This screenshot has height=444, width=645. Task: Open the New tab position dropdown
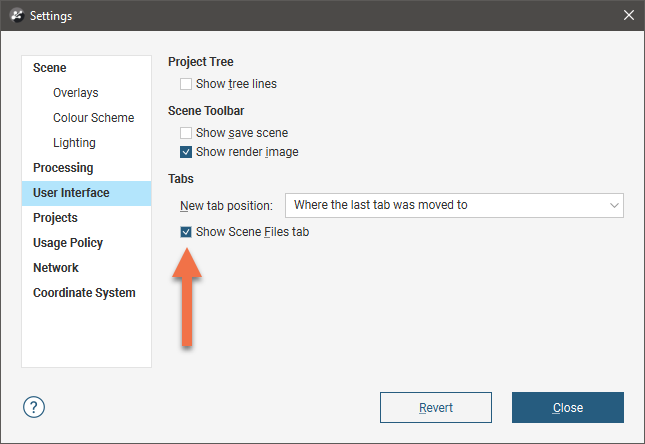tap(454, 205)
